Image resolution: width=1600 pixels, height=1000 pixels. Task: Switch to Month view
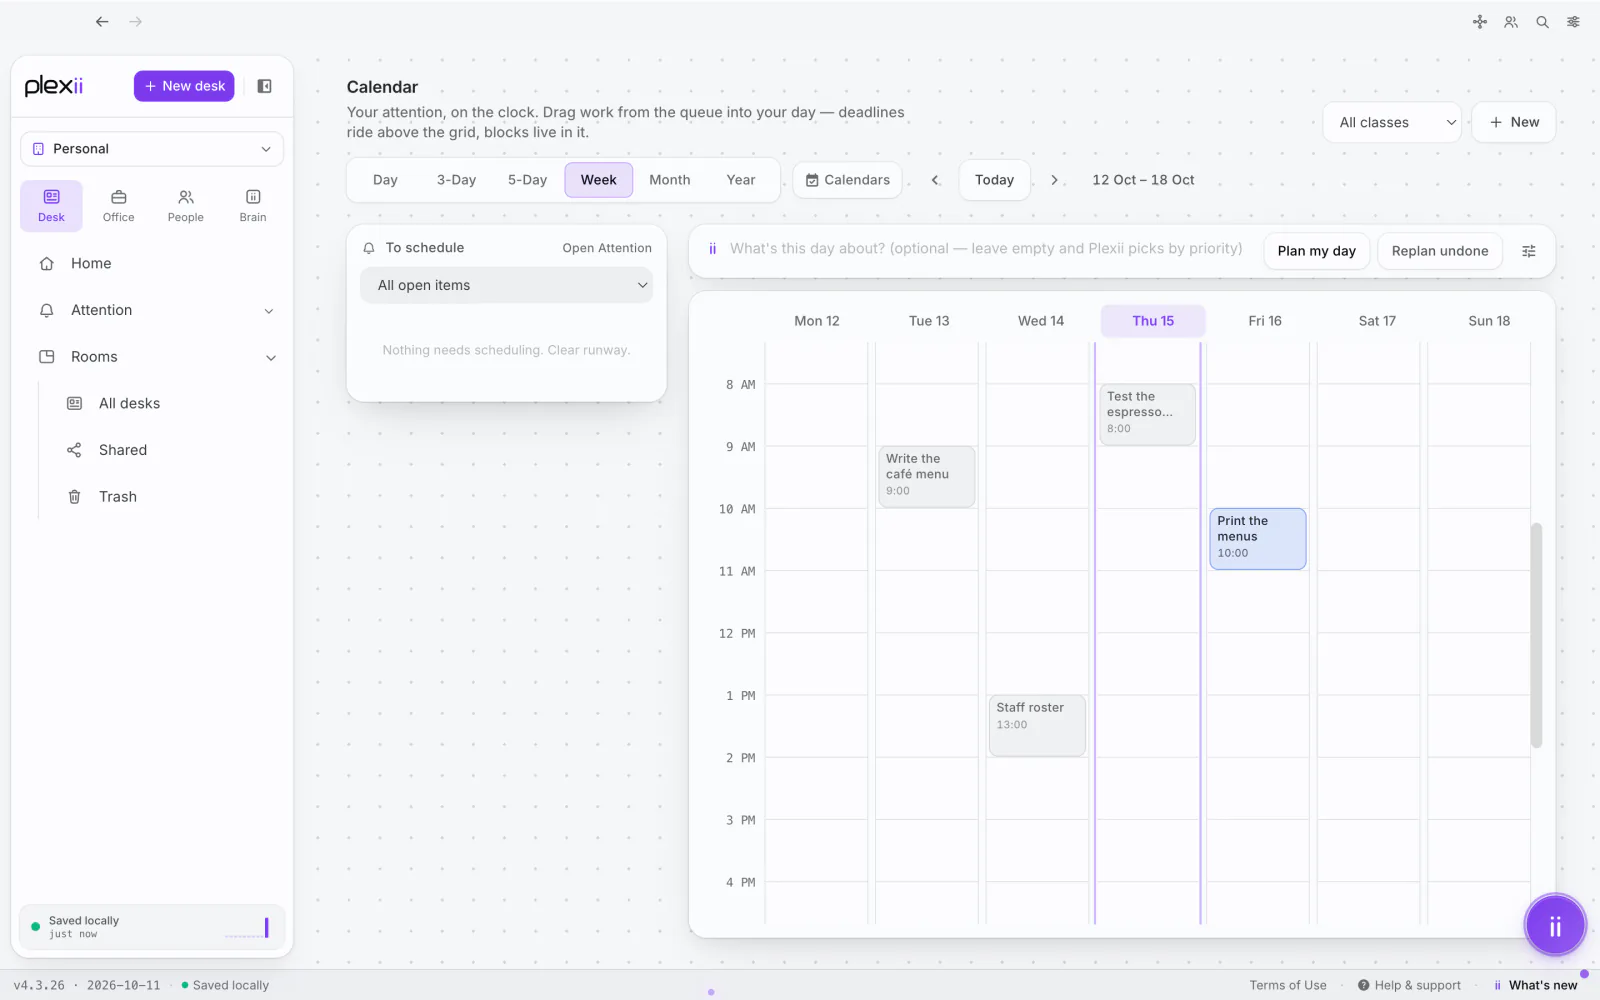point(669,180)
